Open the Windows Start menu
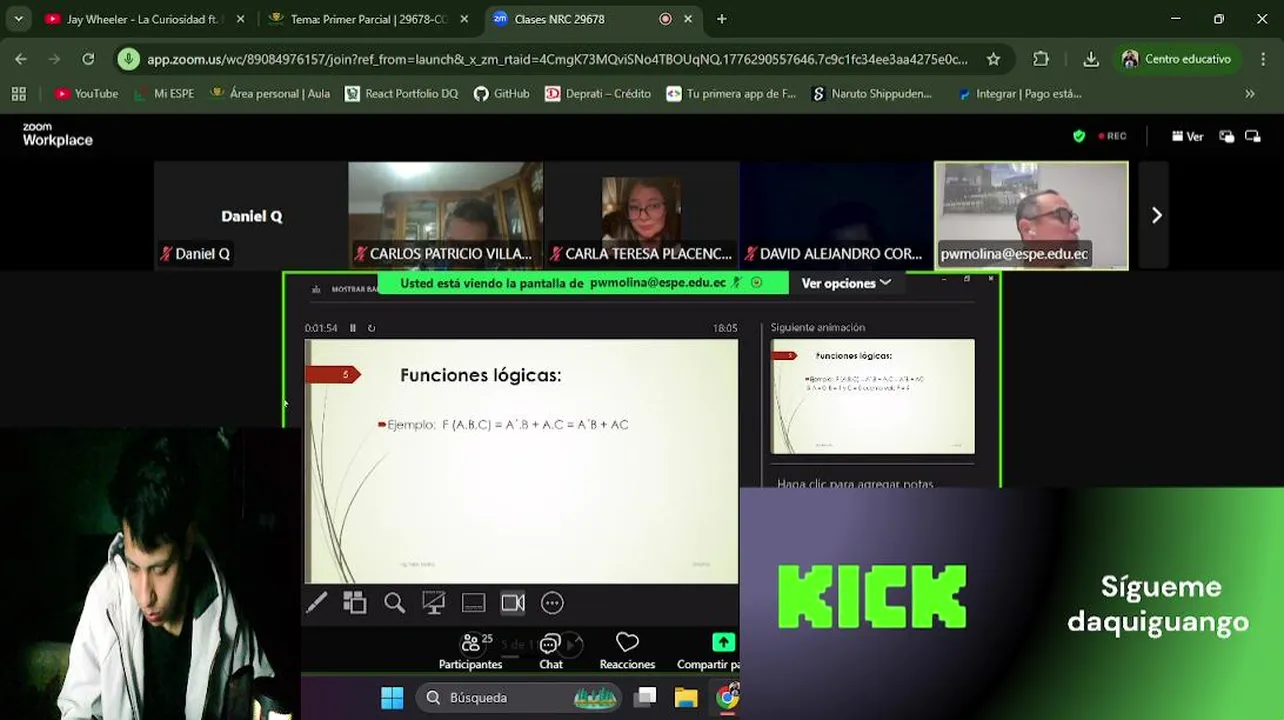The image size is (1284, 720). [x=392, y=697]
